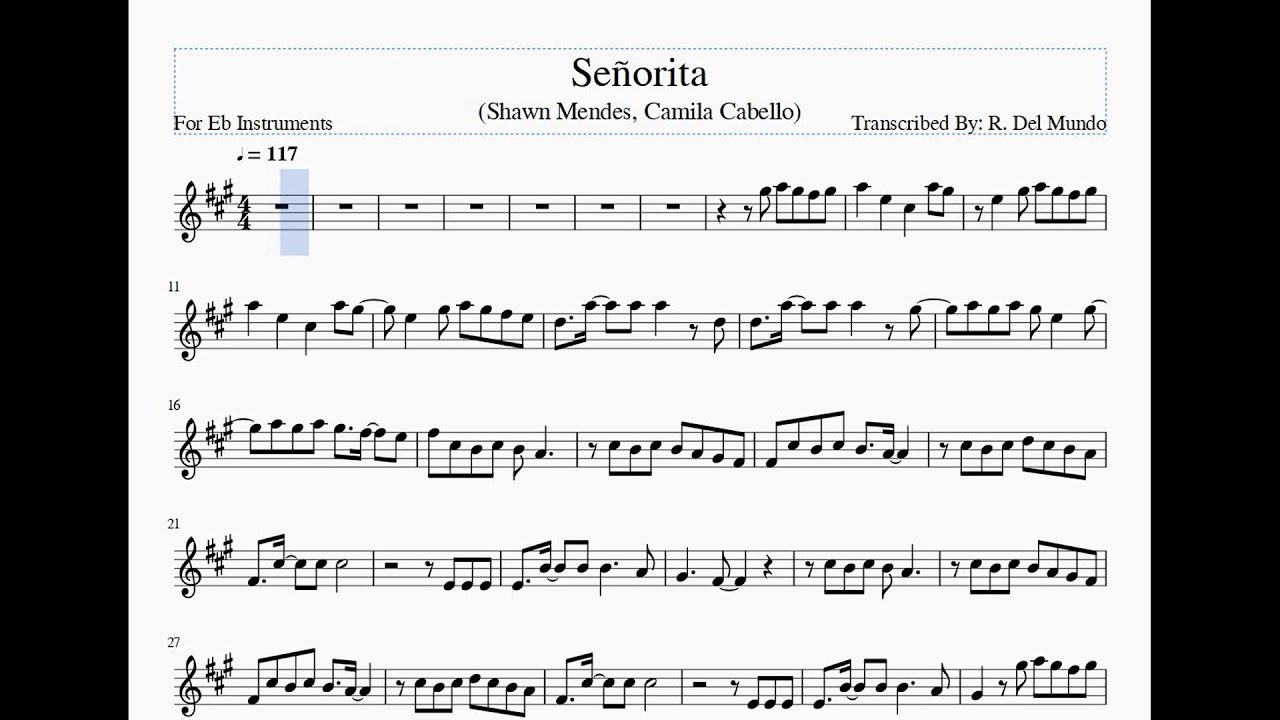Click the tempo marking "= 117"

pos(266,154)
